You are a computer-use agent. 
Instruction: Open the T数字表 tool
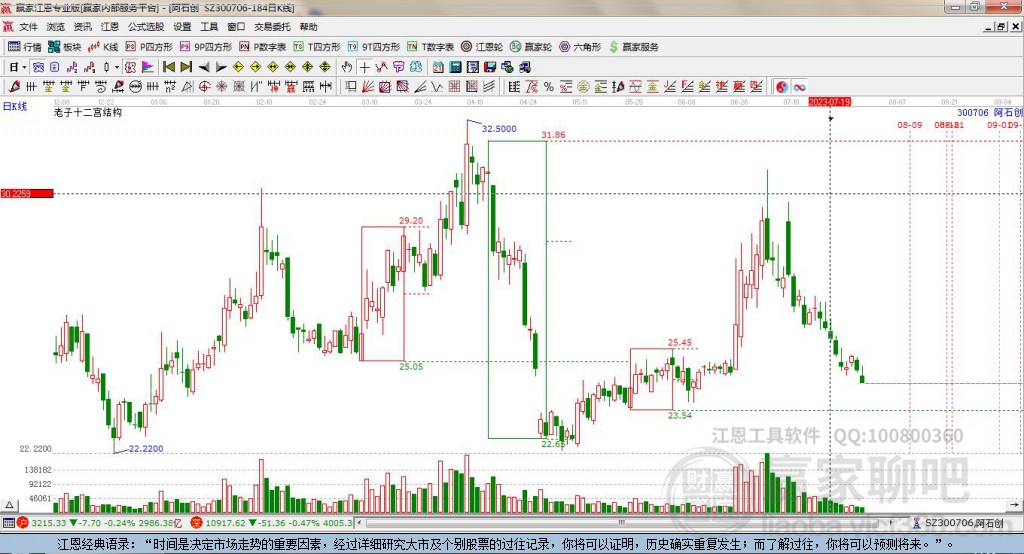pyautogui.click(x=430, y=47)
